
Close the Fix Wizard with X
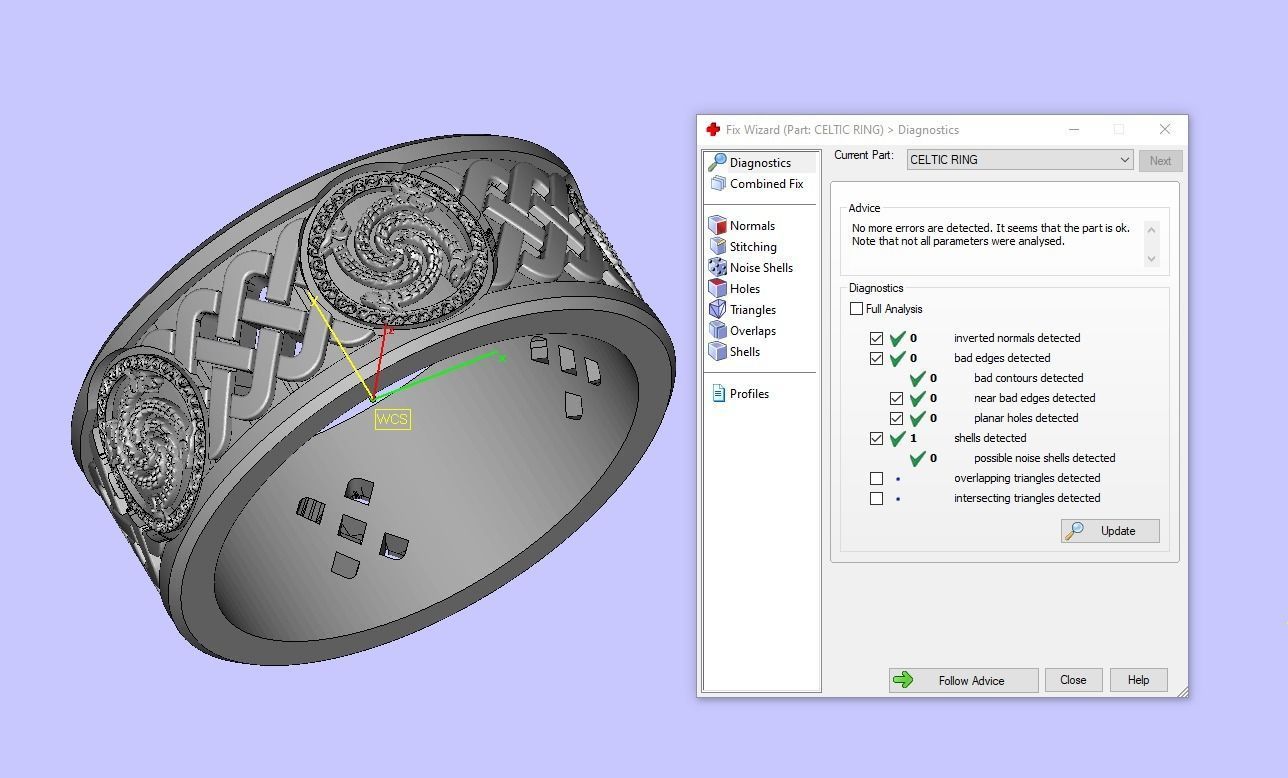[1165, 129]
